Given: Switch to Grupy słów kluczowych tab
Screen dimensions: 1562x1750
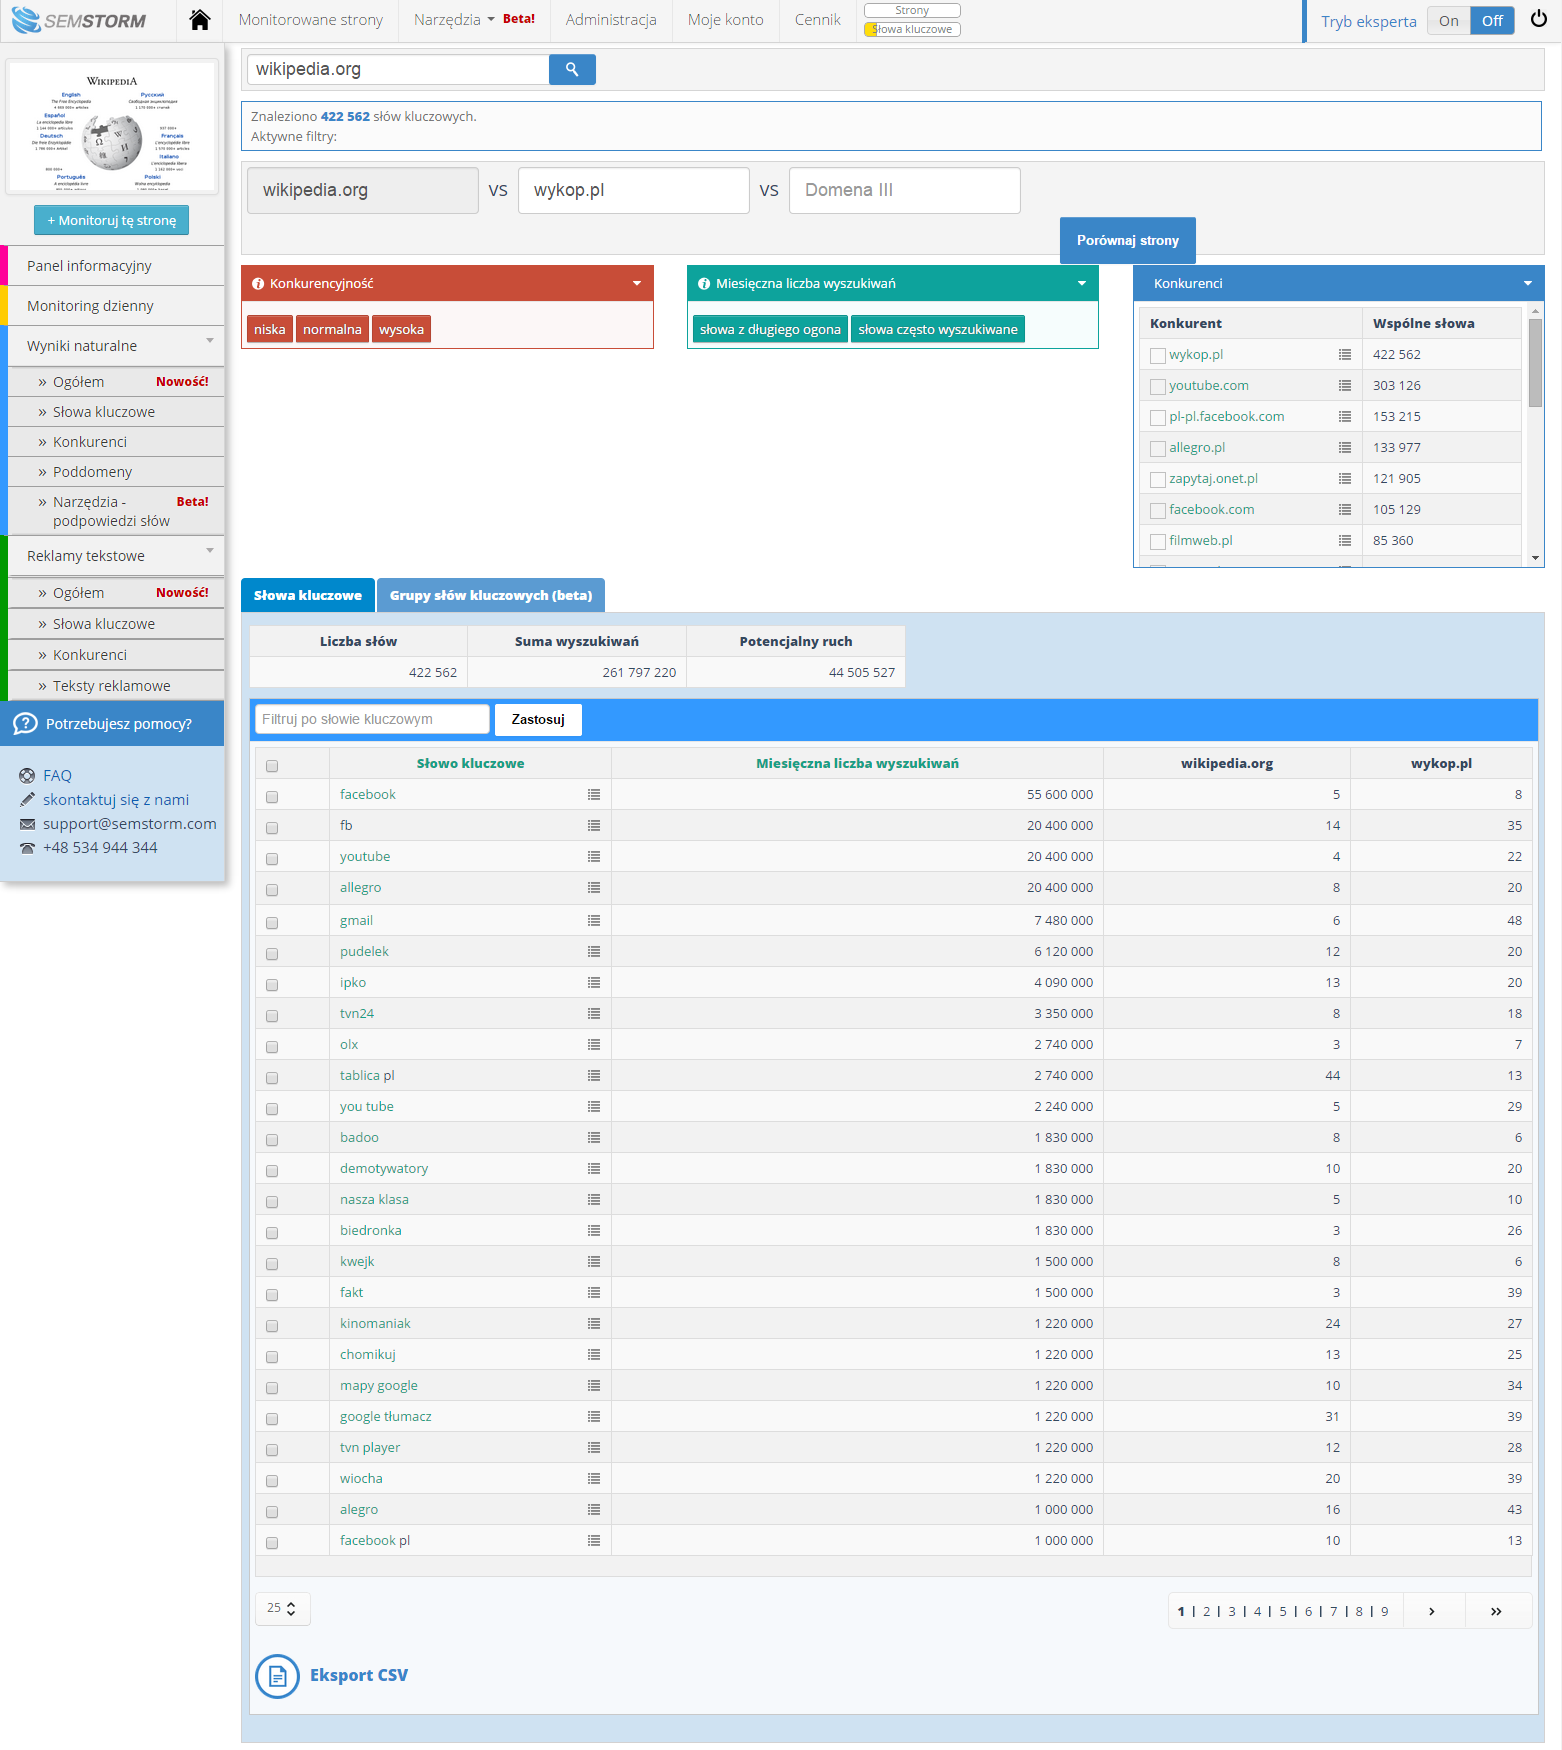Looking at the screenshot, I should (491, 595).
